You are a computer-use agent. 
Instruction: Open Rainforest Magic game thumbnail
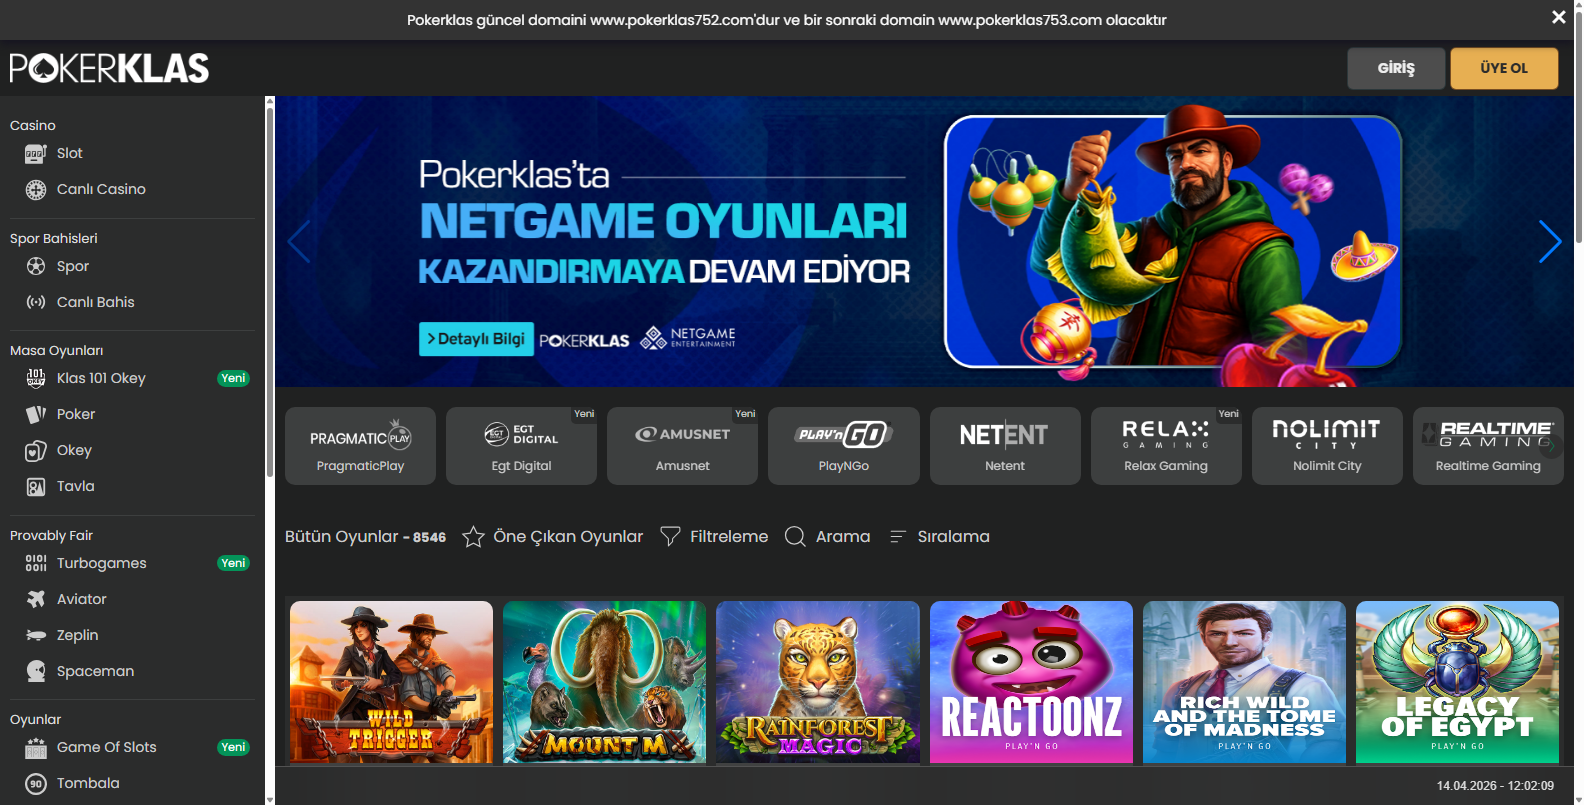click(817, 682)
